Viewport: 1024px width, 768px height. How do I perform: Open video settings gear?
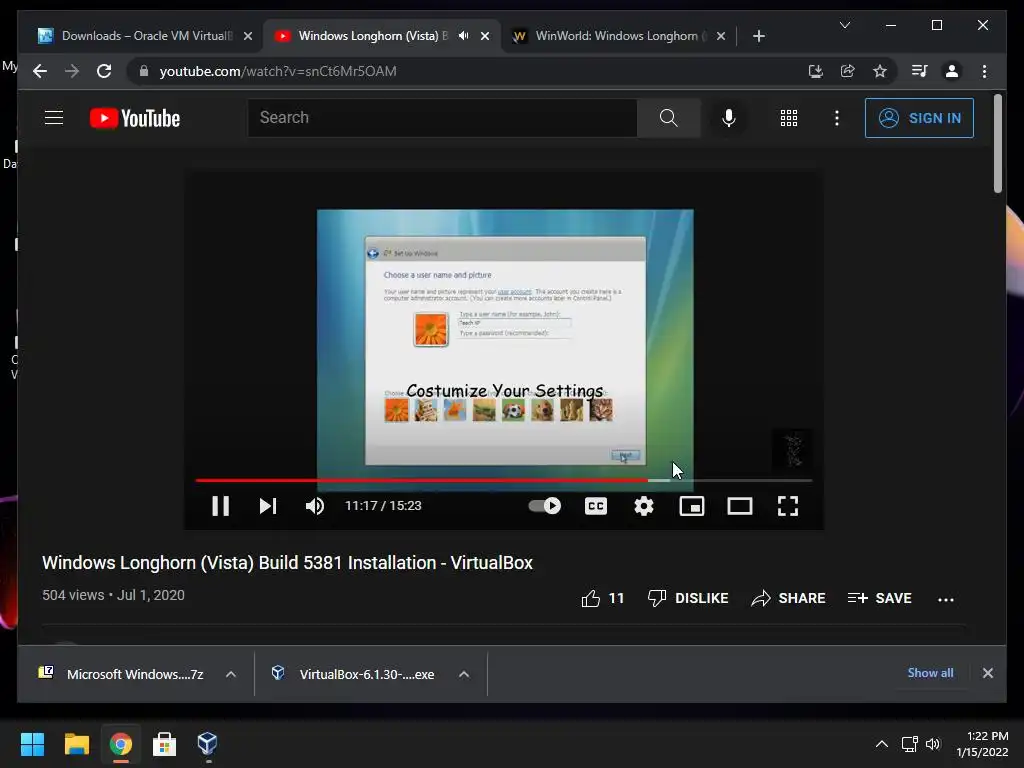(x=644, y=506)
